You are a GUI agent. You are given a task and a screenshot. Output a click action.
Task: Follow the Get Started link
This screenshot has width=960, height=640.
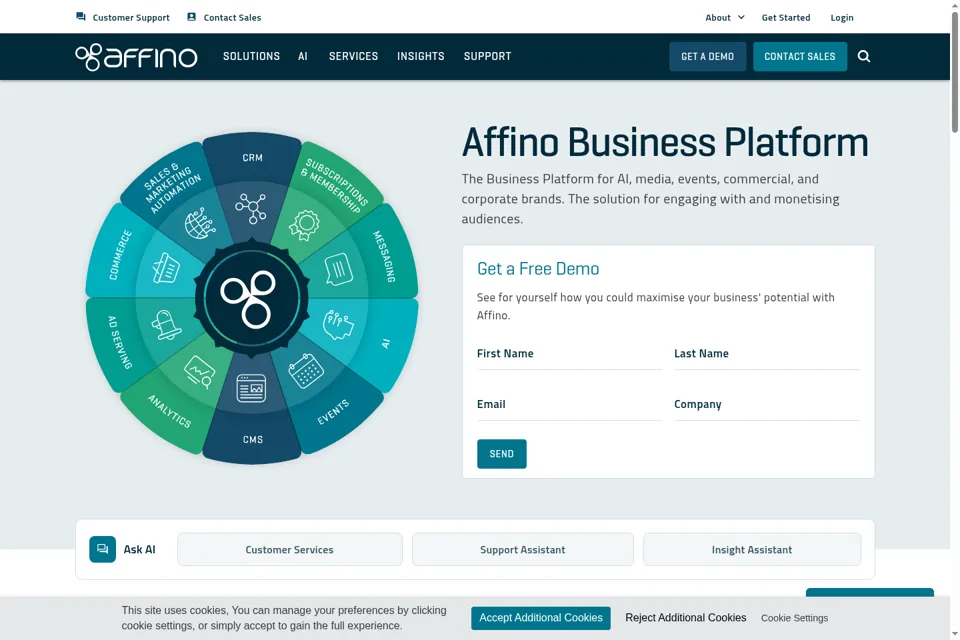click(x=786, y=18)
